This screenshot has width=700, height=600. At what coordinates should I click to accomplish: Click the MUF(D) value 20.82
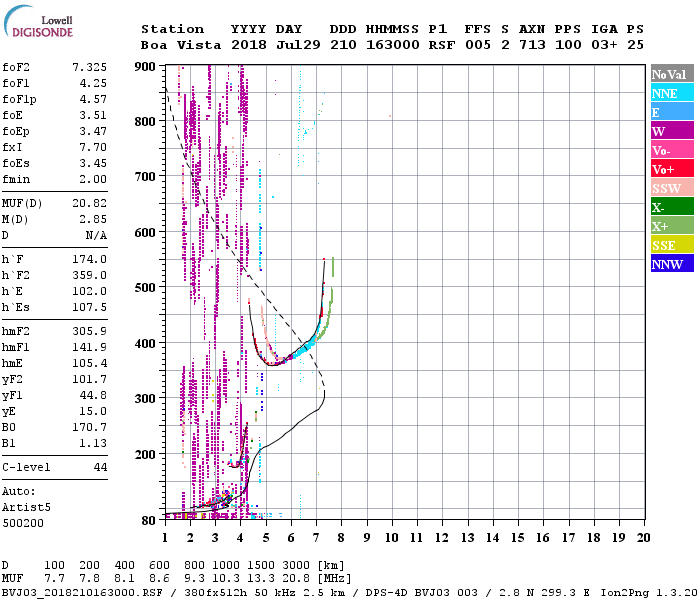click(90, 203)
